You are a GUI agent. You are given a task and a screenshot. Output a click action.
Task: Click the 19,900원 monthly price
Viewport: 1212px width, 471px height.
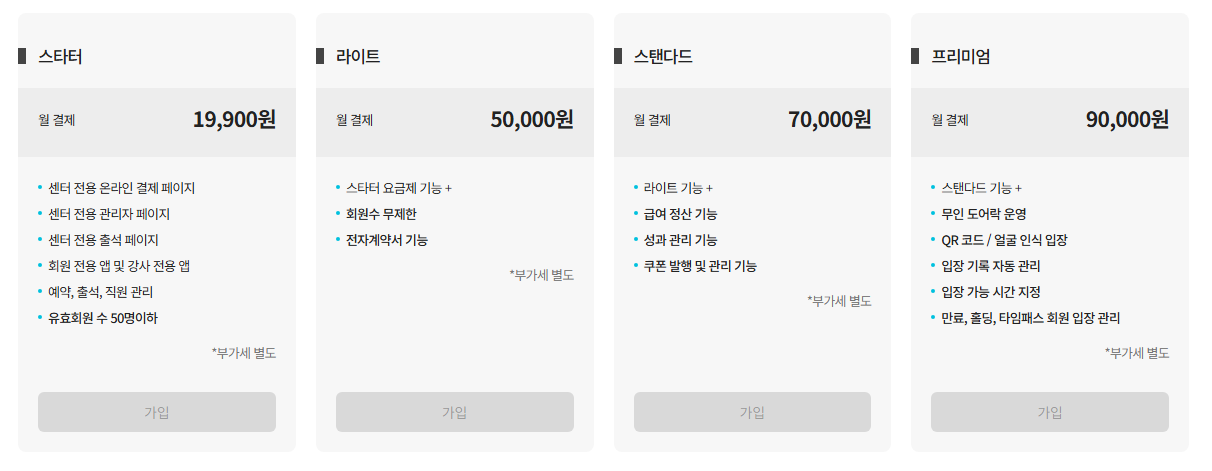pos(234,120)
